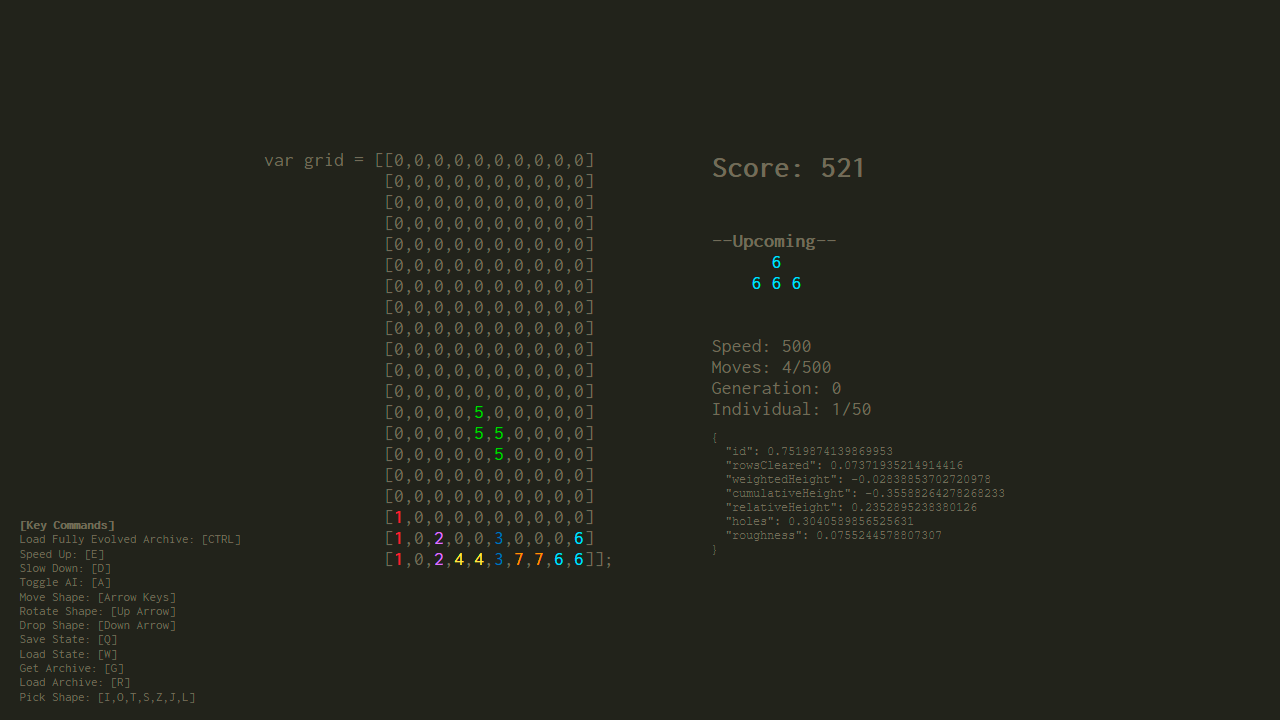Viewport: 1280px width, 720px height.
Task: Click the Score: 521 text
Action: pyautogui.click(x=788, y=168)
